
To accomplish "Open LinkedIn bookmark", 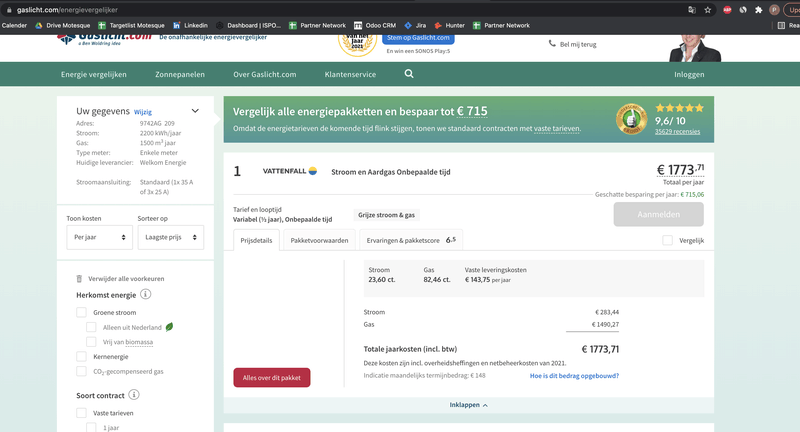I will pyautogui.click(x=190, y=26).
